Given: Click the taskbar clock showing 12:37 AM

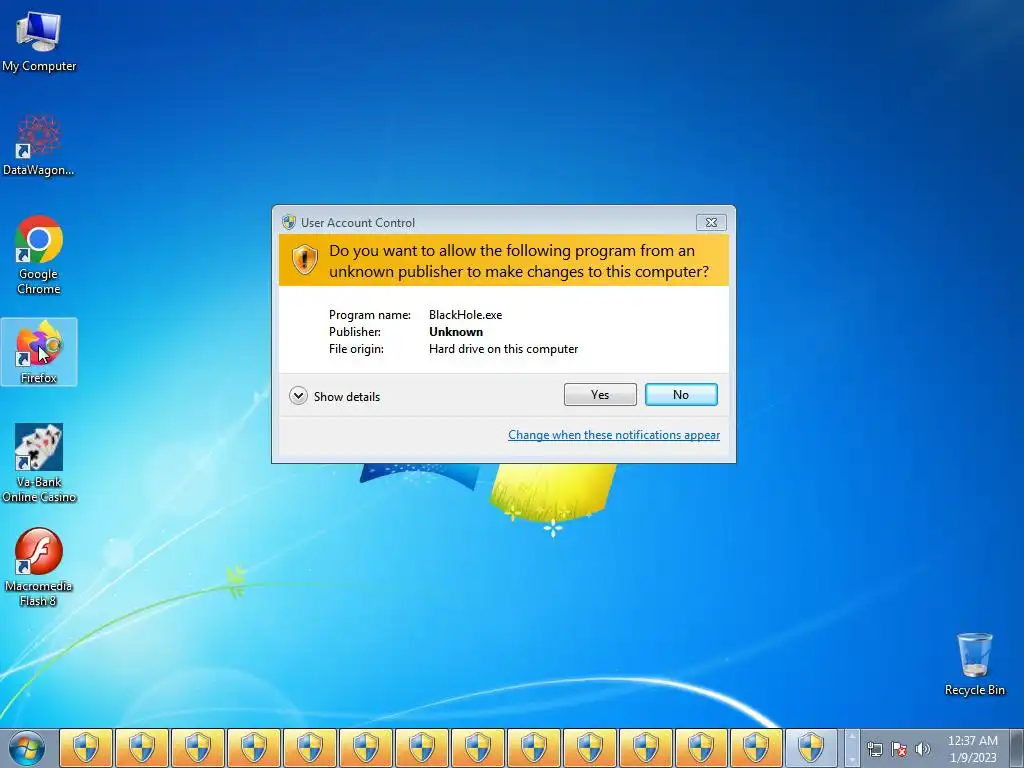Looking at the screenshot, I should (972, 749).
